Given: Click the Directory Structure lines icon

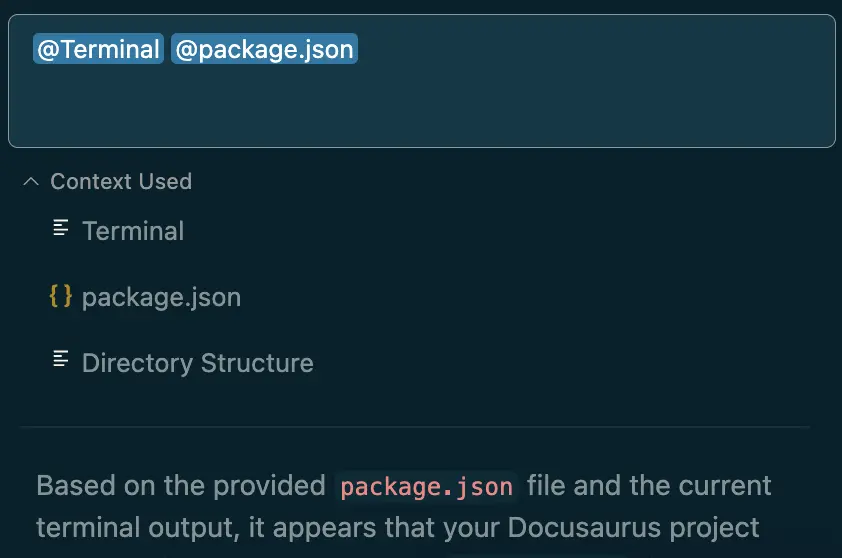Looking at the screenshot, I should pos(61,360).
